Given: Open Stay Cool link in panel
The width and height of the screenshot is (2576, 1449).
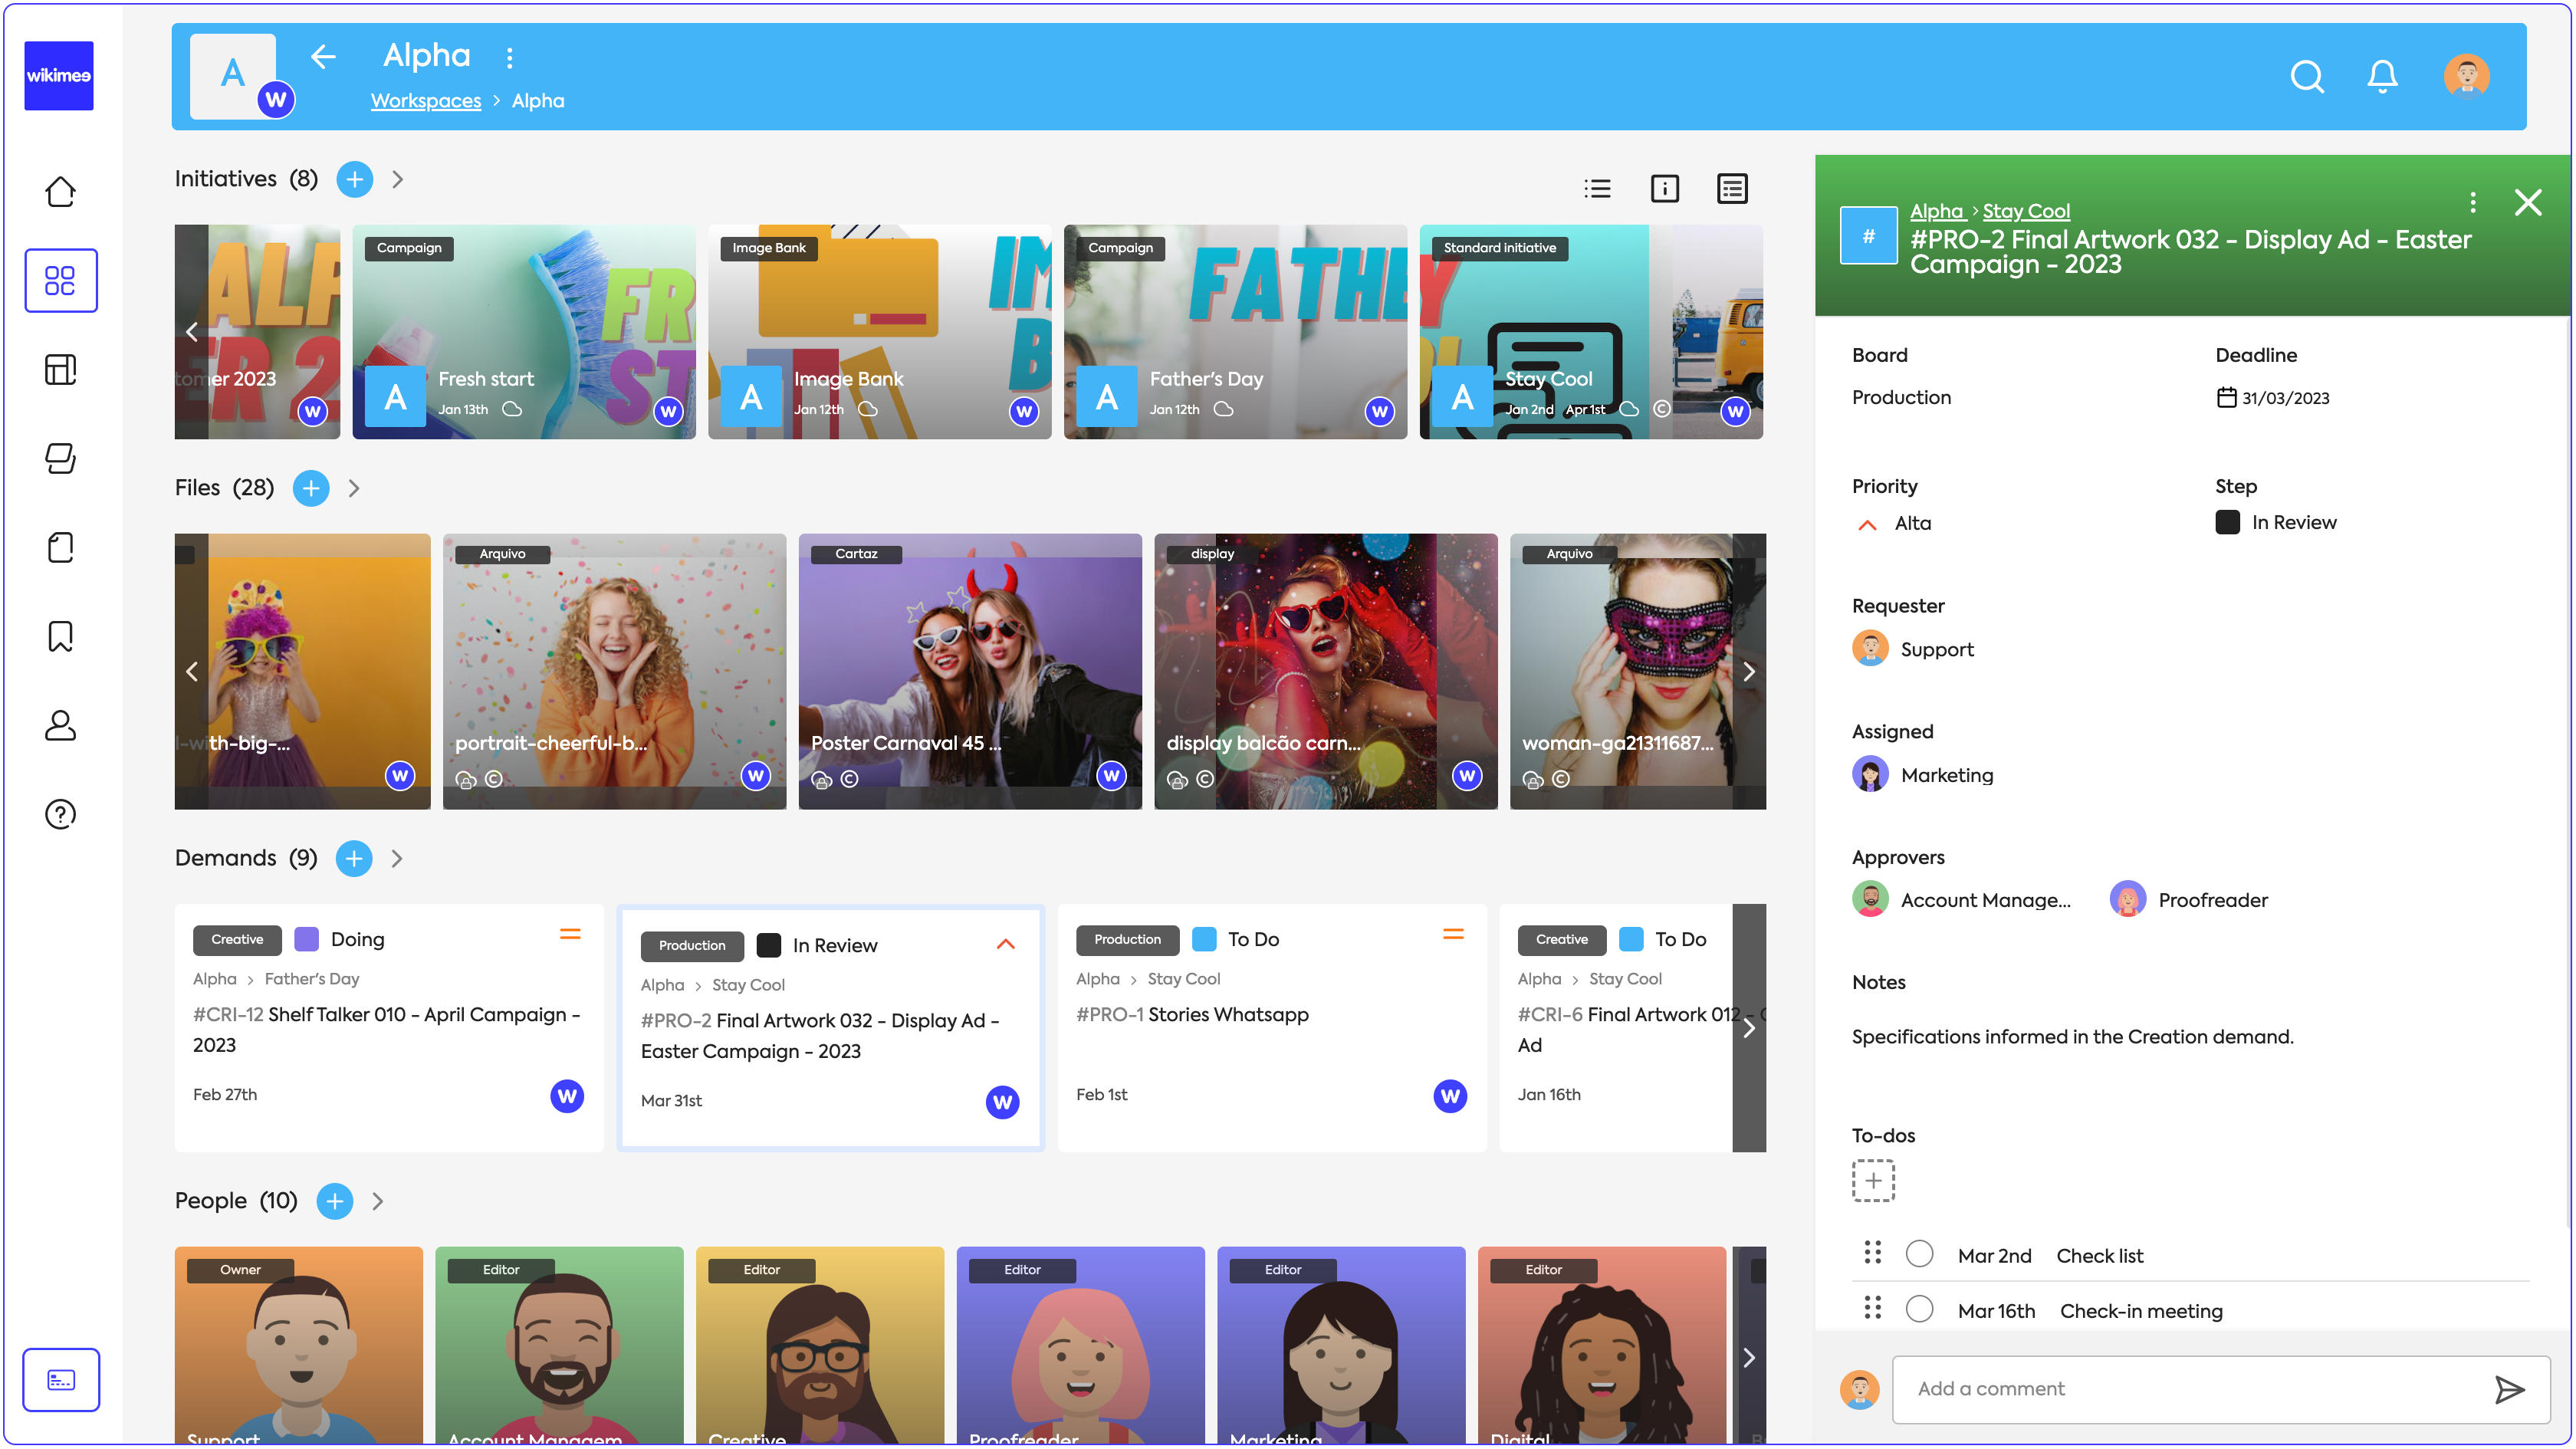Looking at the screenshot, I should [2026, 211].
